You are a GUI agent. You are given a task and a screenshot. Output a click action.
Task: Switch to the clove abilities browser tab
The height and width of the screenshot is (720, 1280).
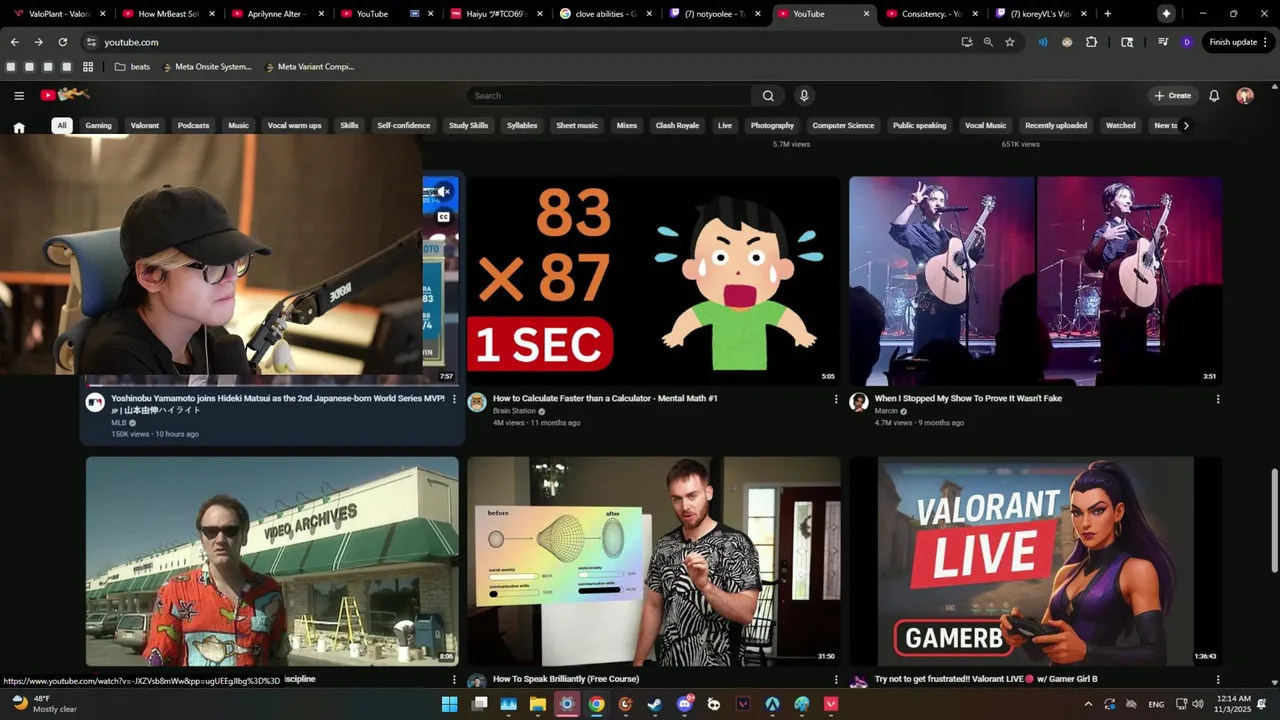603,14
